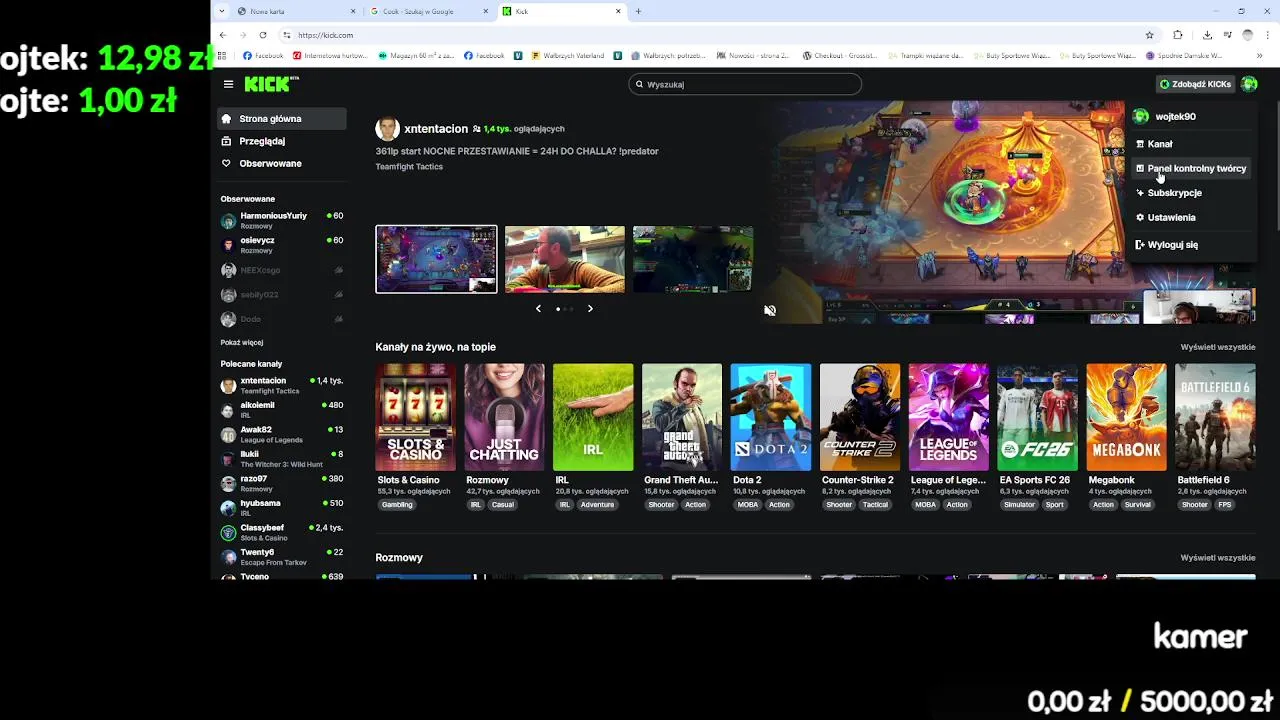Go back with the browser back arrow
This screenshot has width=1280, height=720.
tap(224, 35)
